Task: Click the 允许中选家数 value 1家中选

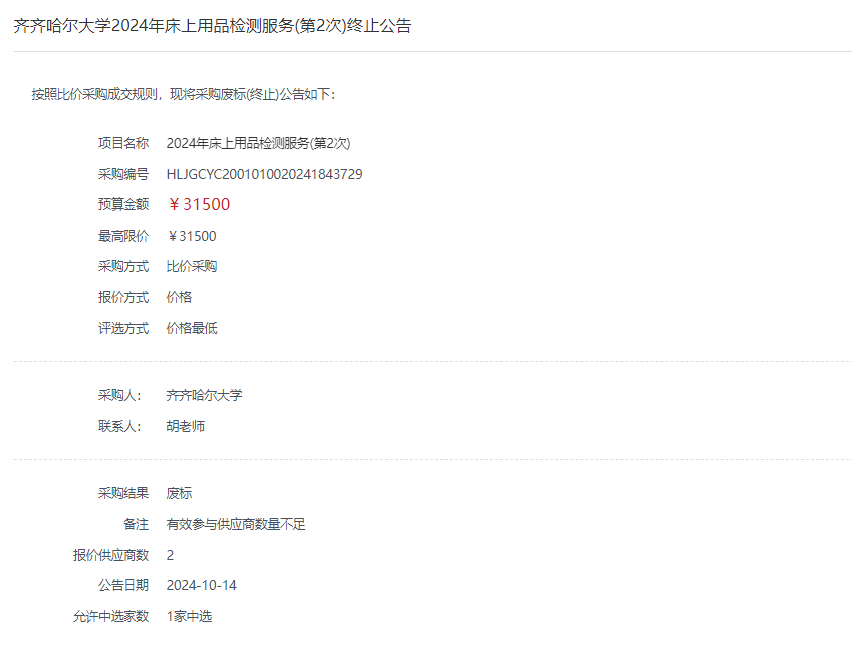Action: click(189, 616)
